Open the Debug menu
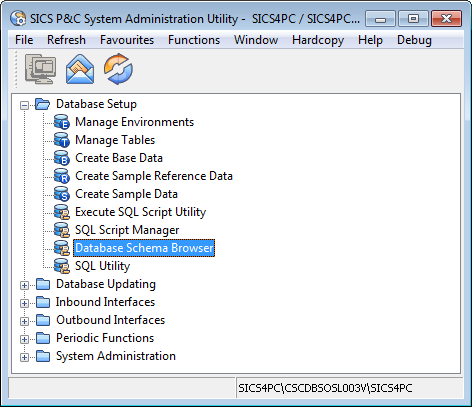Screen dimensions: 472x407 coord(414,40)
